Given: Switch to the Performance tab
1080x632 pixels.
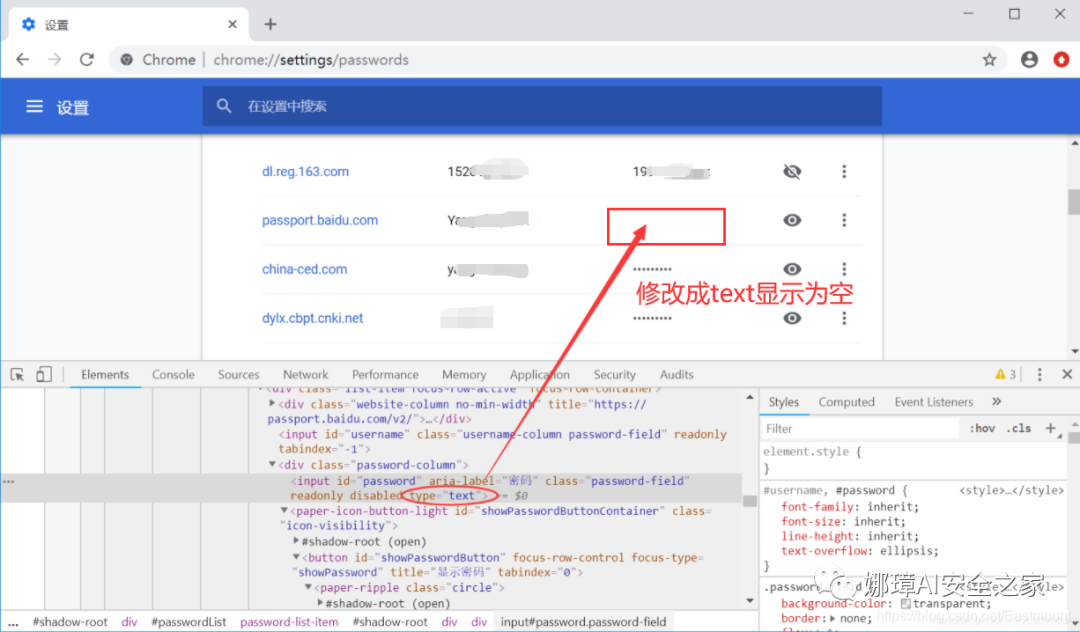Looking at the screenshot, I should click(385, 375).
